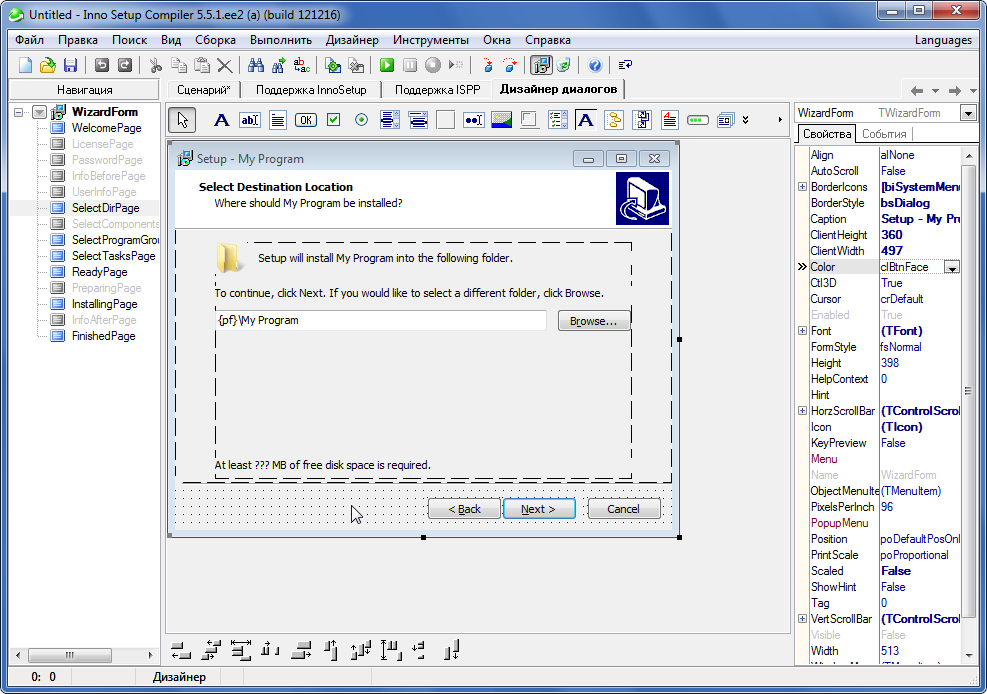Open the blue Help question mark icon
The image size is (987, 694).
click(x=595, y=65)
